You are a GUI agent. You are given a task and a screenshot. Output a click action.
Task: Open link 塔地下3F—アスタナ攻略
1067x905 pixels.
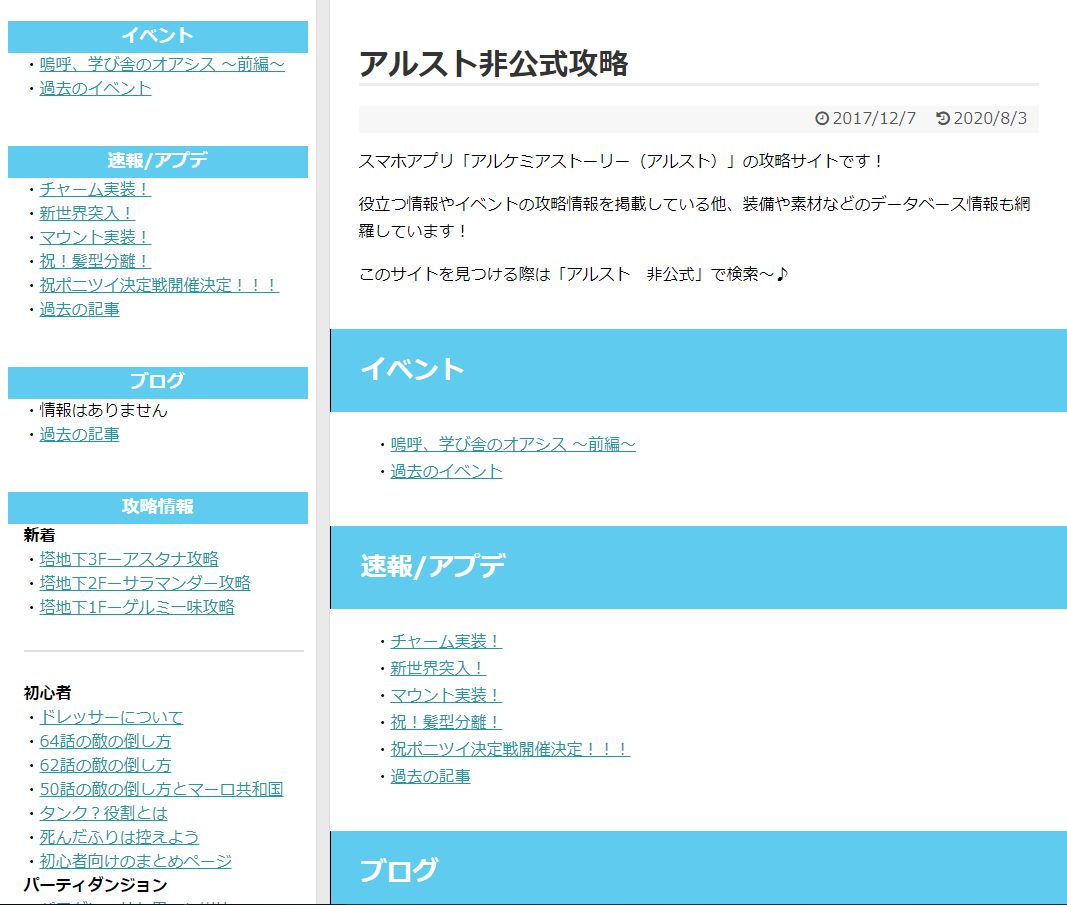coord(129,559)
